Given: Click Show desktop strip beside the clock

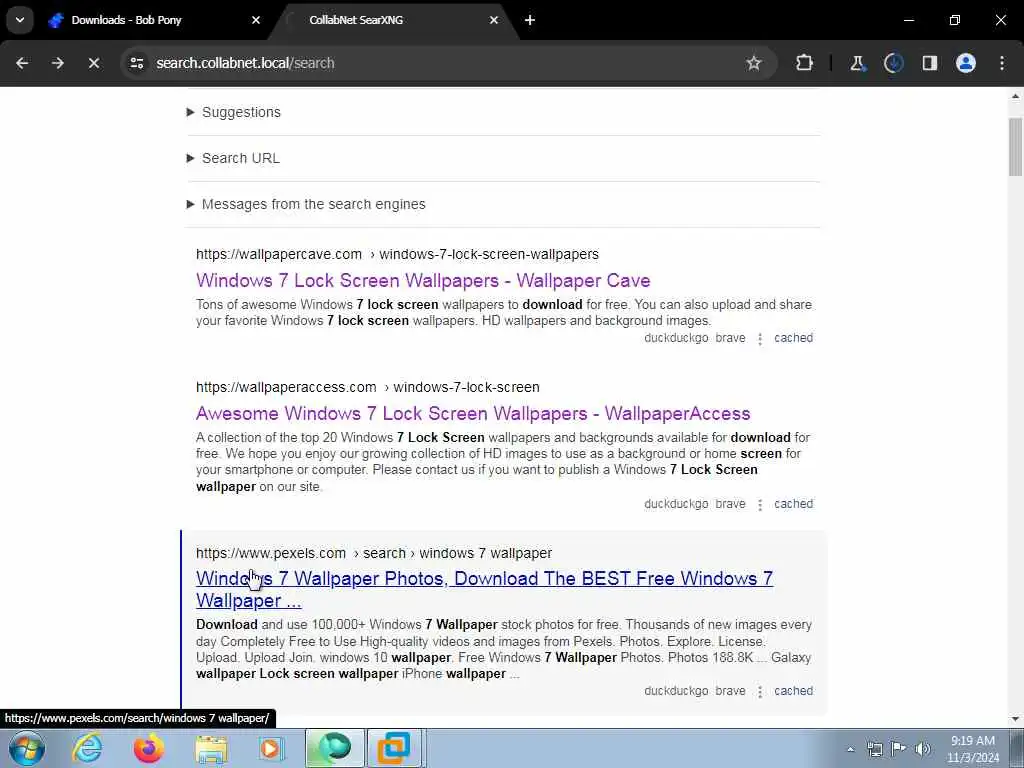Looking at the screenshot, I should (1017, 748).
